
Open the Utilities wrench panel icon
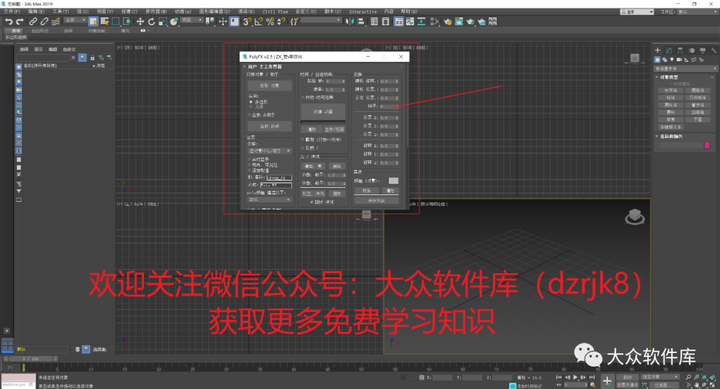coord(714,51)
